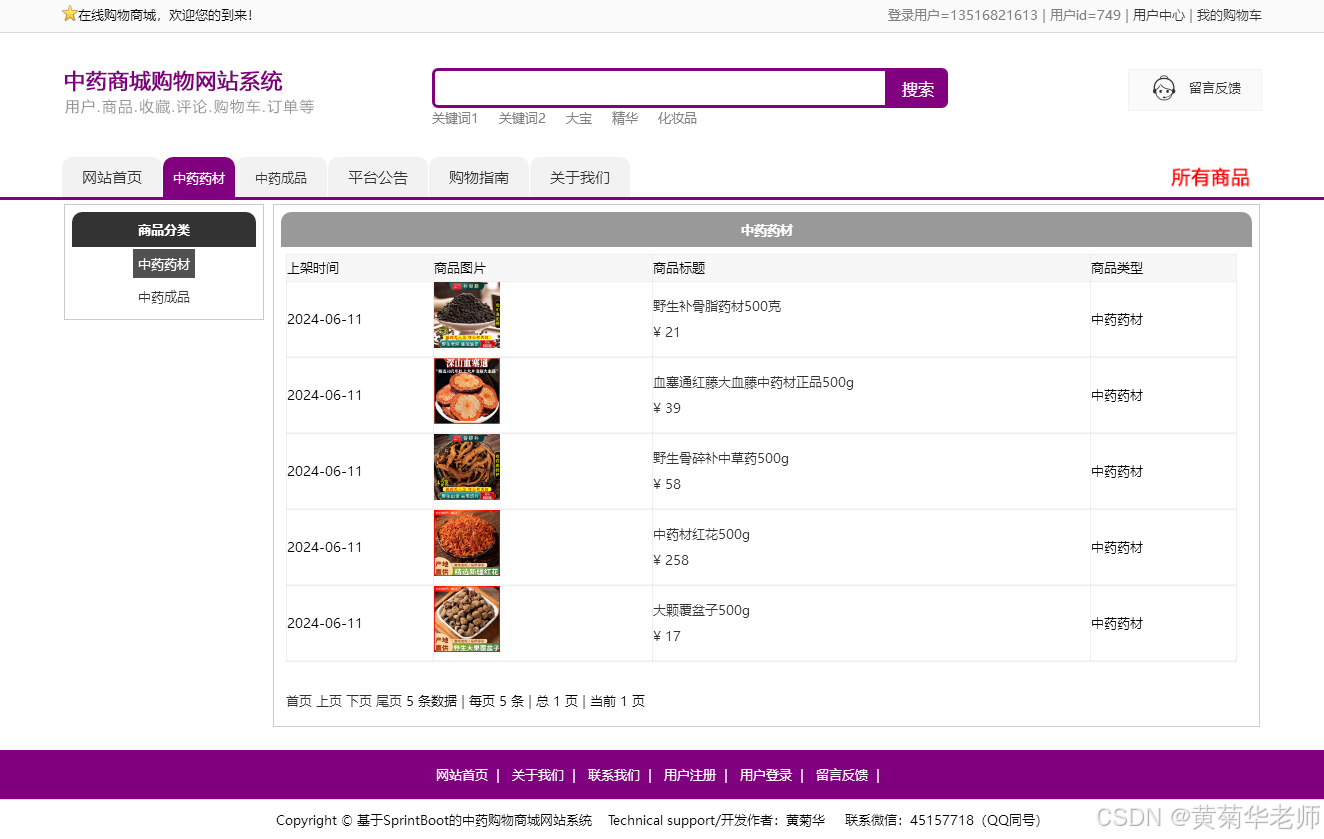This screenshot has height=839, width=1324.
Task: Click footer link 网站首页
Action: tap(462, 775)
